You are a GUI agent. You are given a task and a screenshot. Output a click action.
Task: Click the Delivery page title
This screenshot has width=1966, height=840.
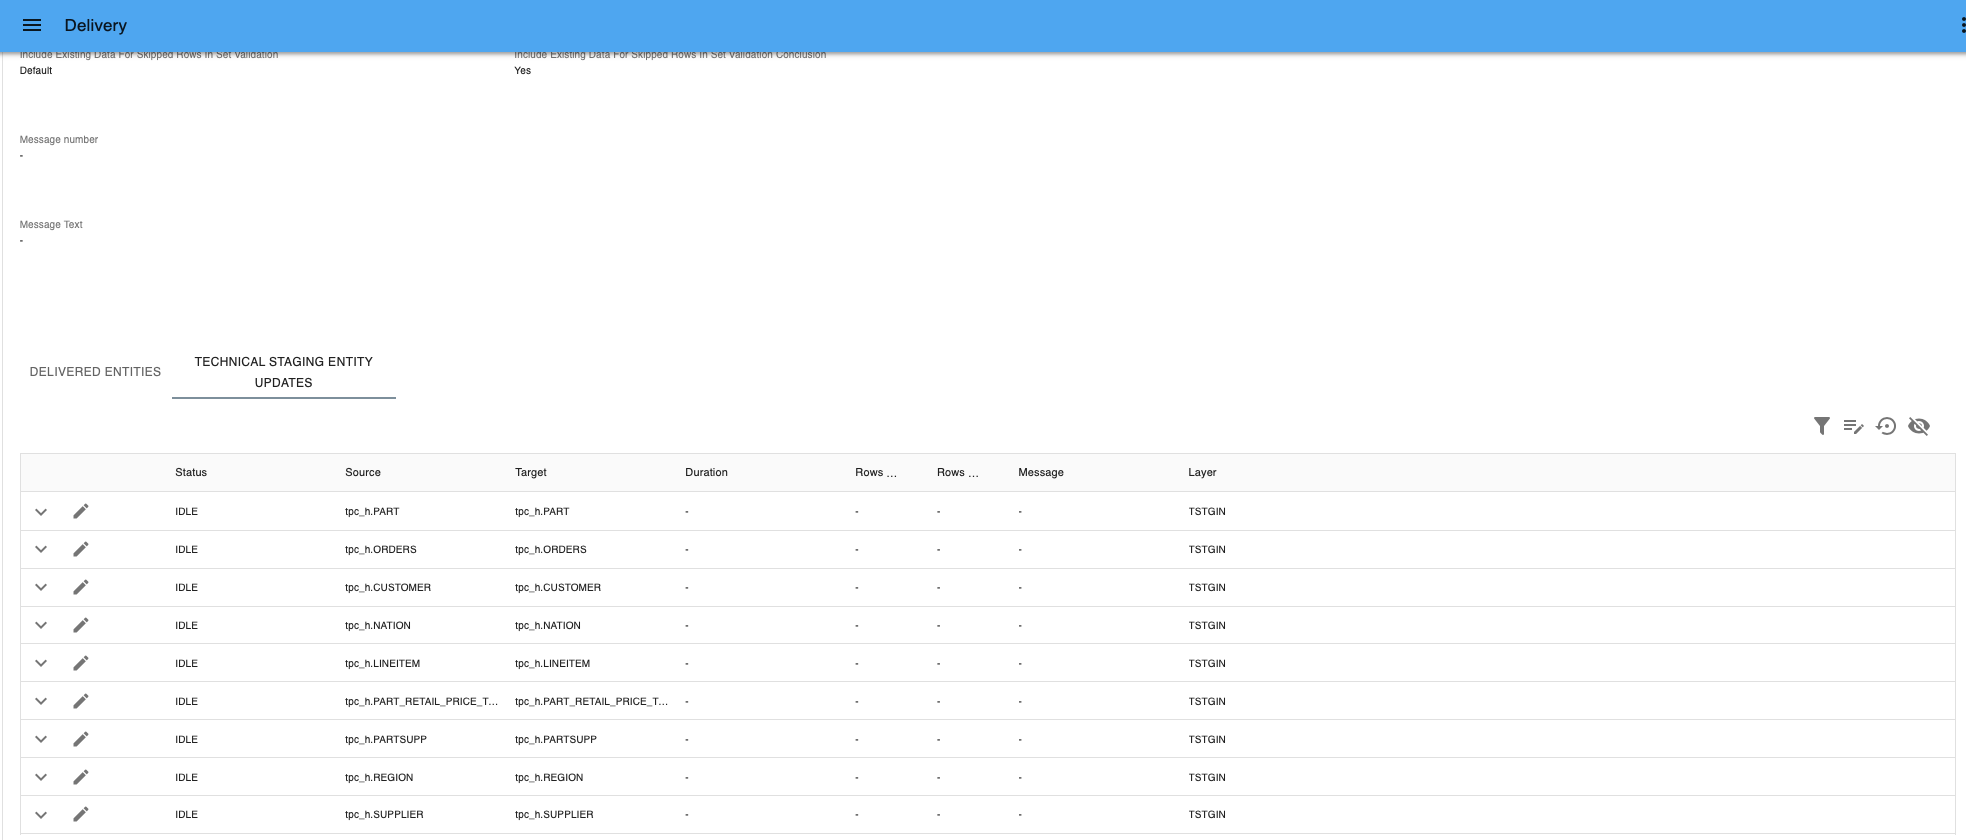point(96,25)
